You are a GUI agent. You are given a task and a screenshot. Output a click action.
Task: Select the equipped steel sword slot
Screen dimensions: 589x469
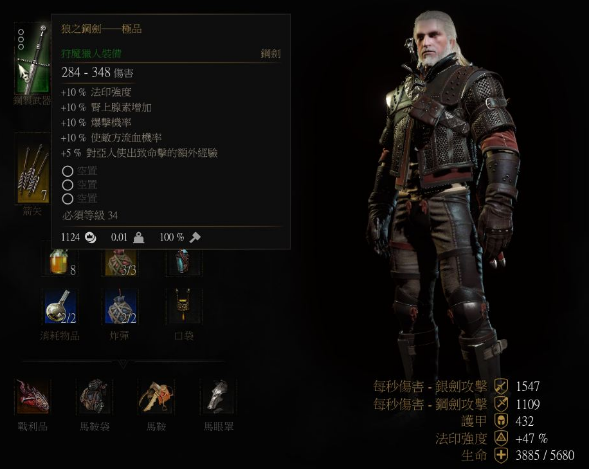click(x=32, y=58)
